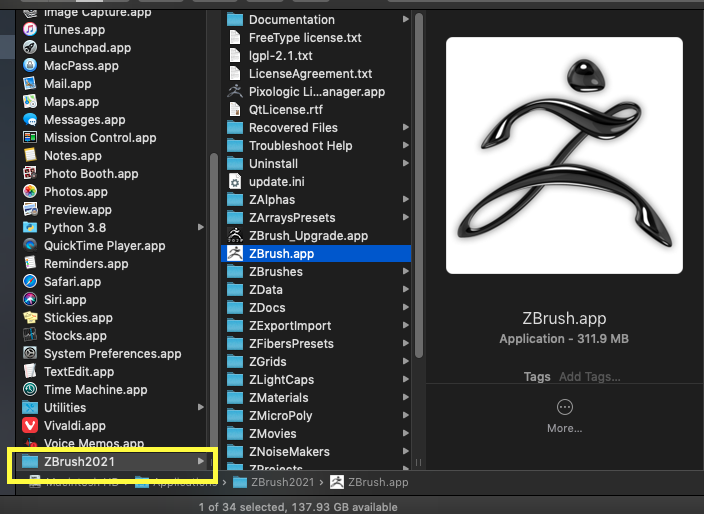Click the middle column scrollbar

[x=419, y=185]
